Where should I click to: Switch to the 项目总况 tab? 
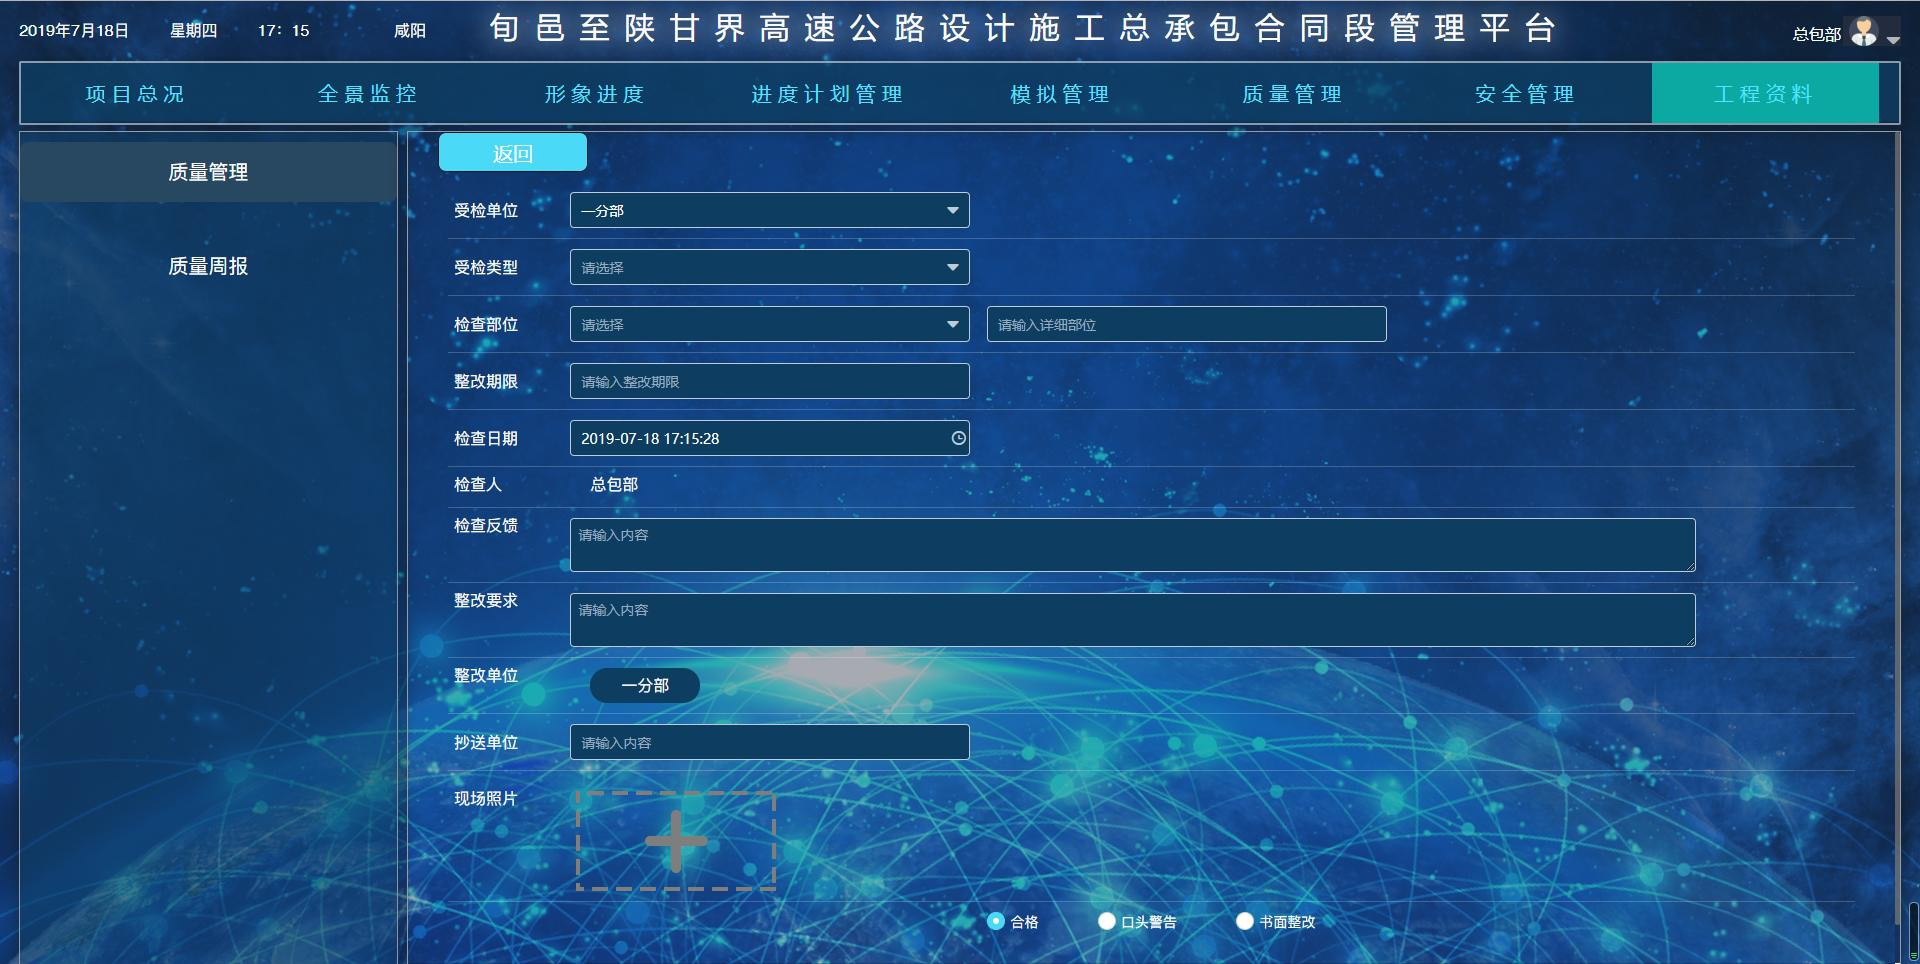tap(135, 94)
